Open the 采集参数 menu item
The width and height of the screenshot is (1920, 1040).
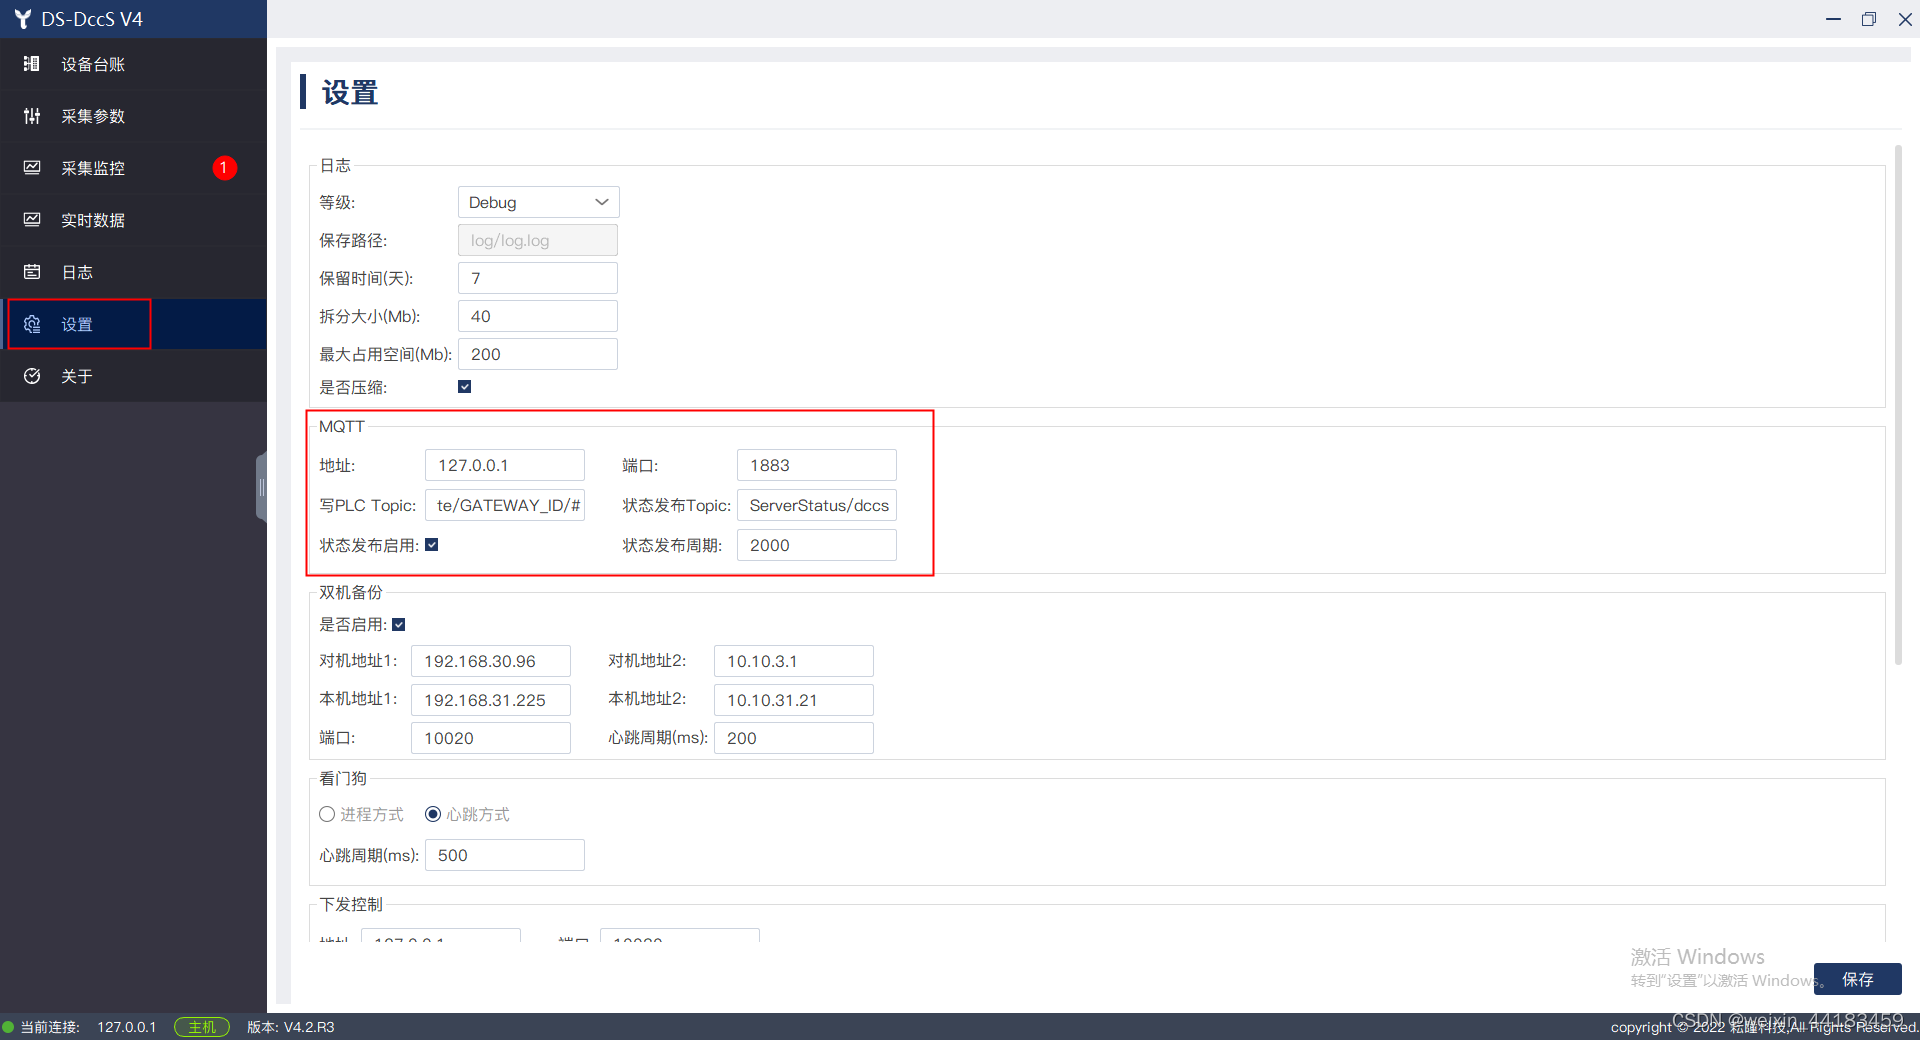click(133, 116)
